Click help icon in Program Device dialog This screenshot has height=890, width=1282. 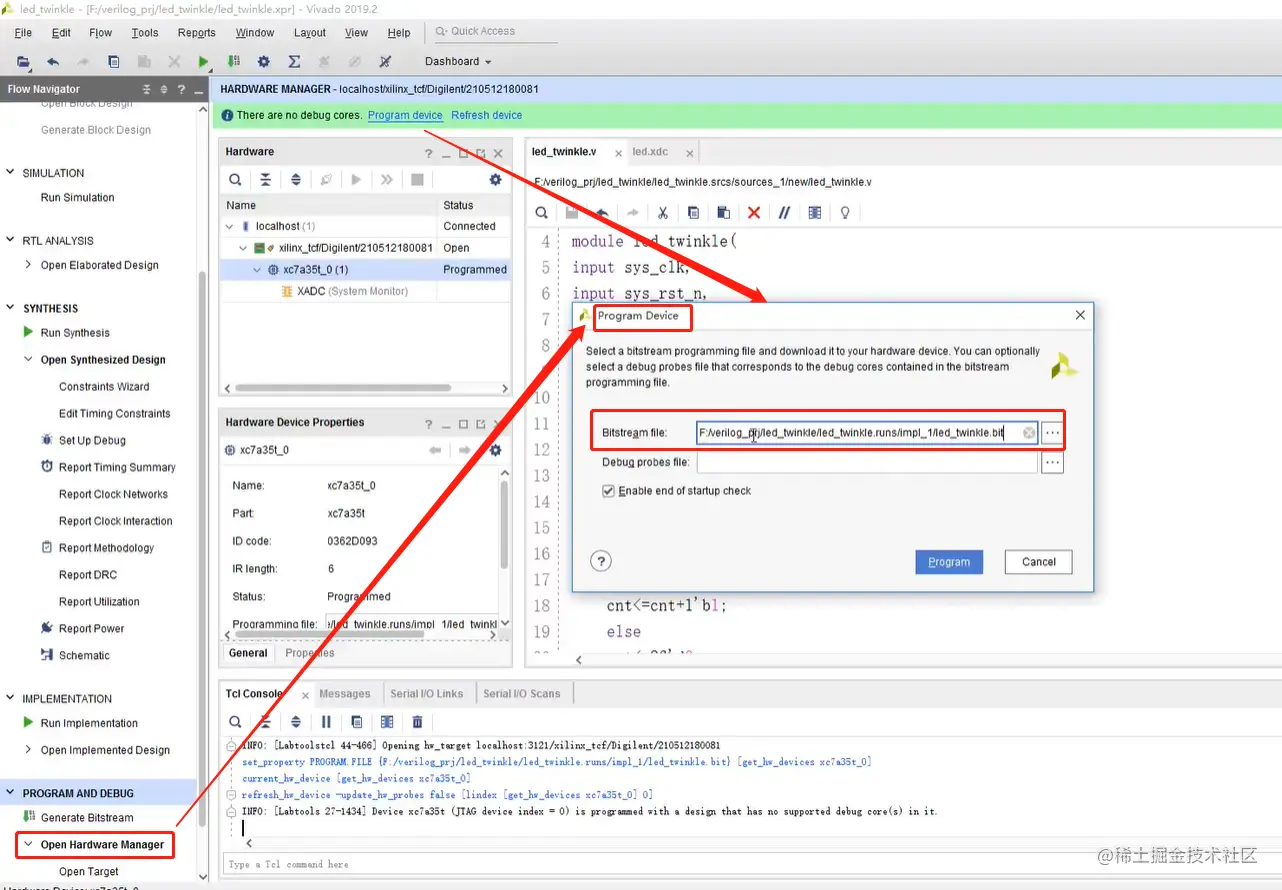[x=601, y=561]
